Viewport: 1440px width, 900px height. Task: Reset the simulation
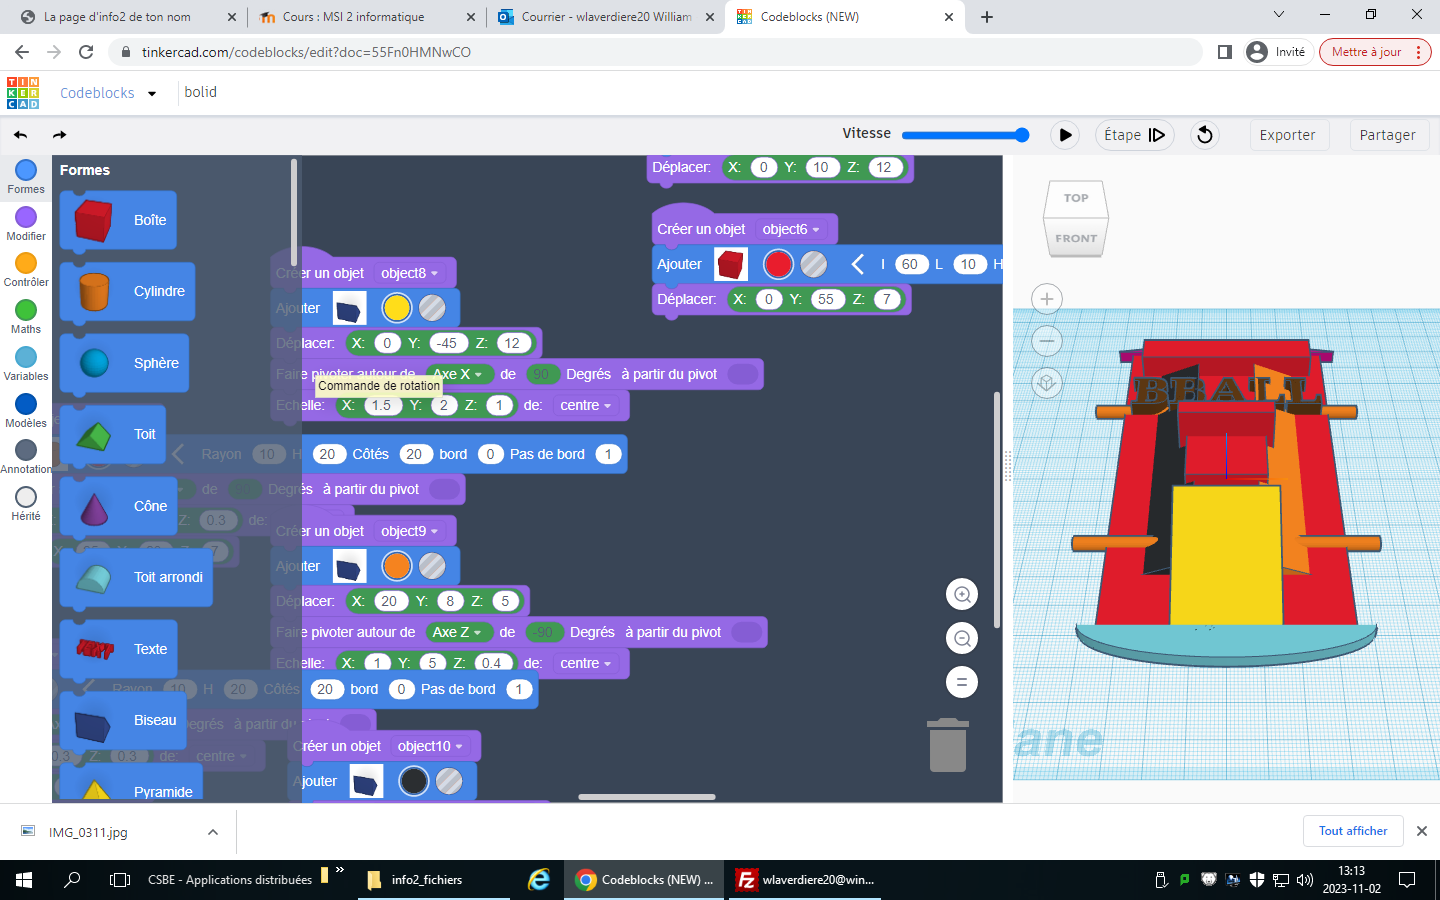(1205, 135)
